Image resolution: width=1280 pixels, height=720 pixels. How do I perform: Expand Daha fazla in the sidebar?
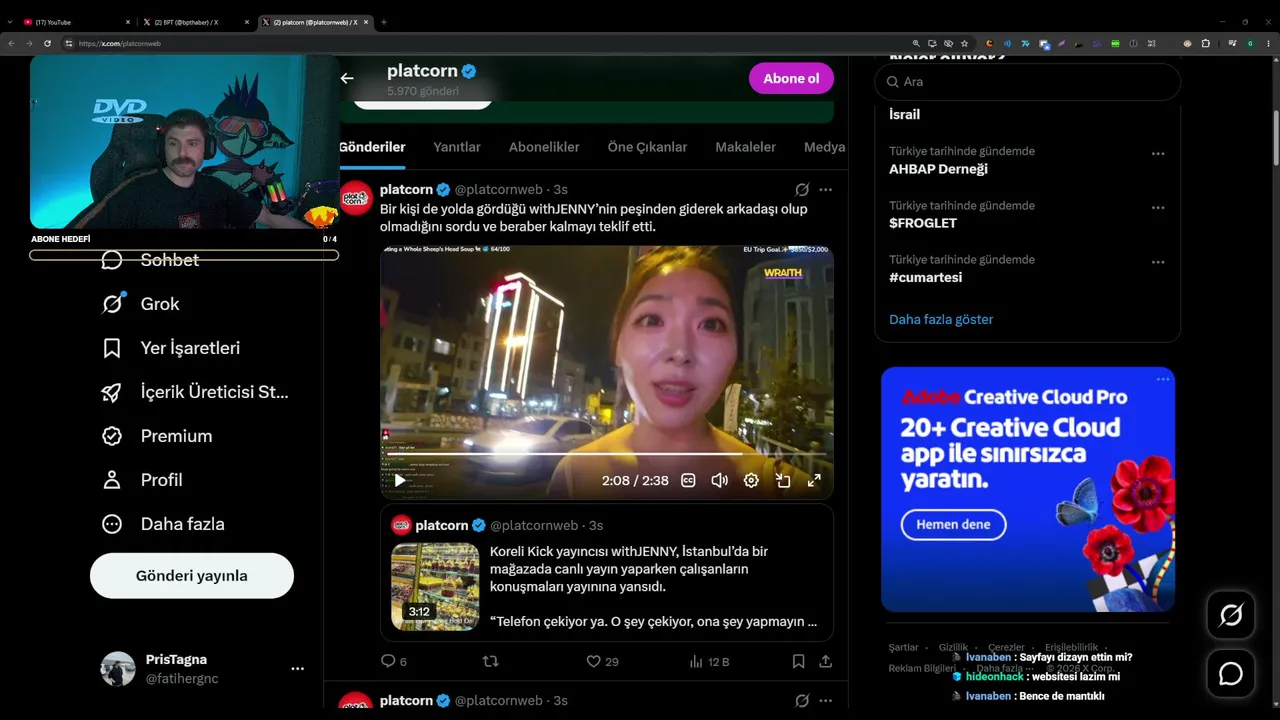pos(163,524)
